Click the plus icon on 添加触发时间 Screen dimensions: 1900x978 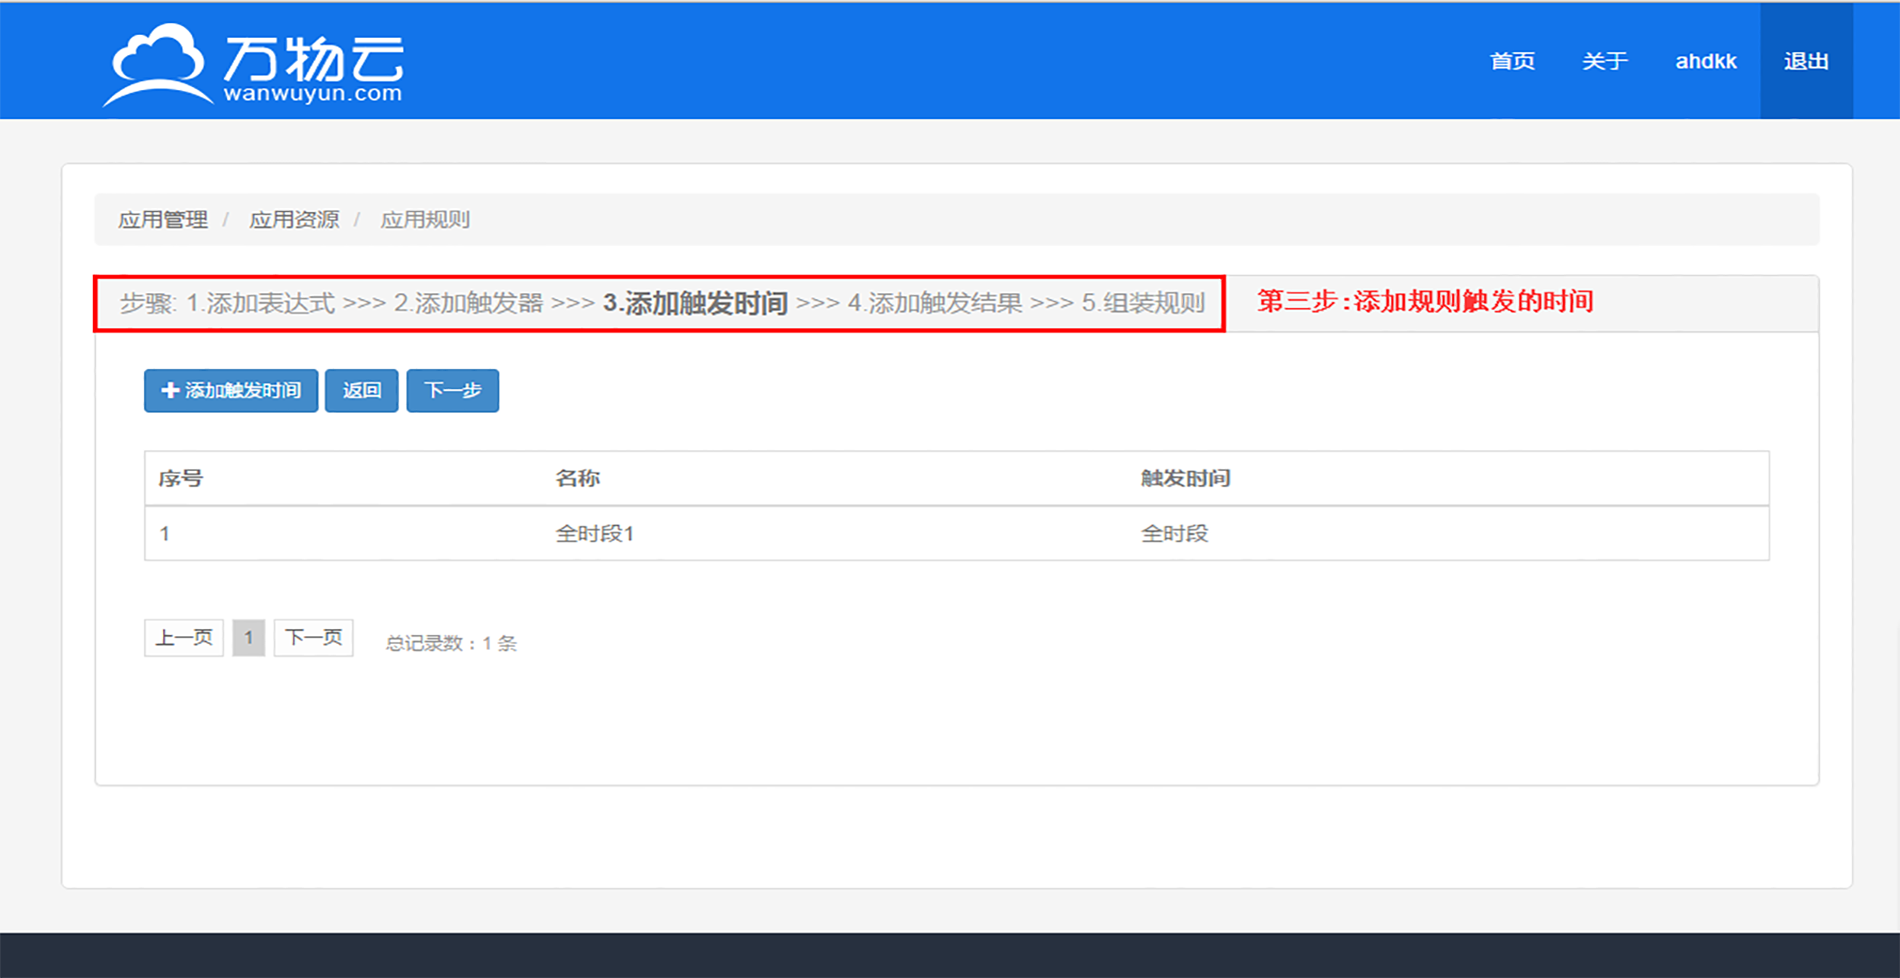click(x=170, y=390)
